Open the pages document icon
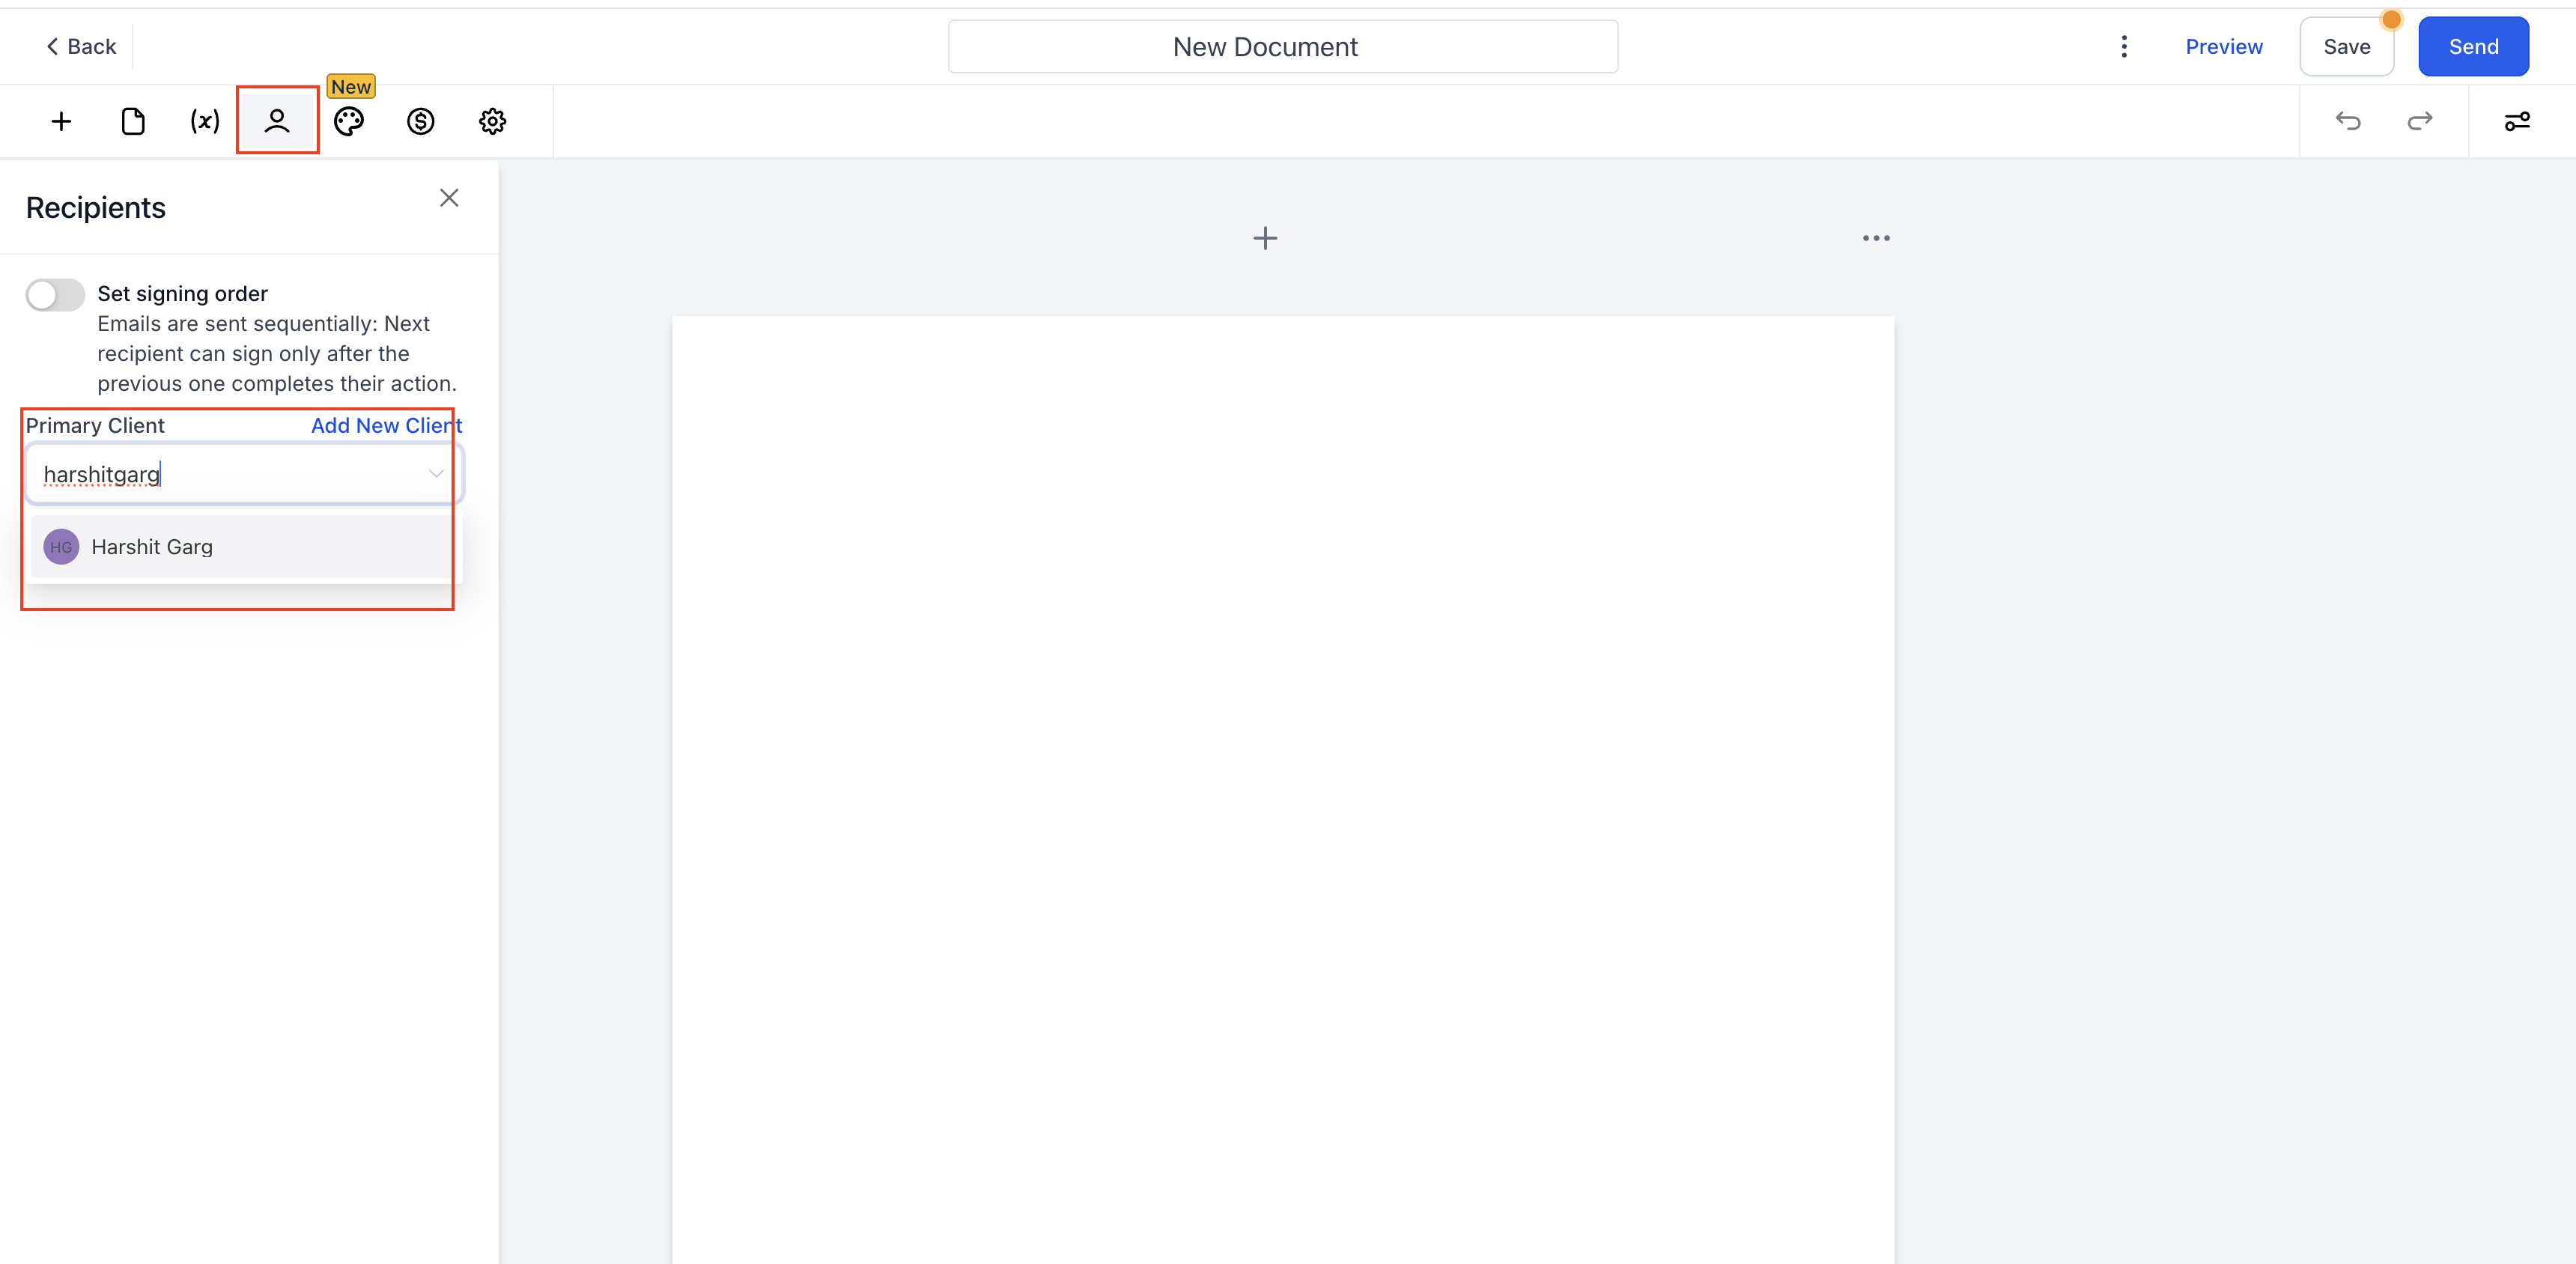Screen dimensions: 2576x1264 coord(133,121)
